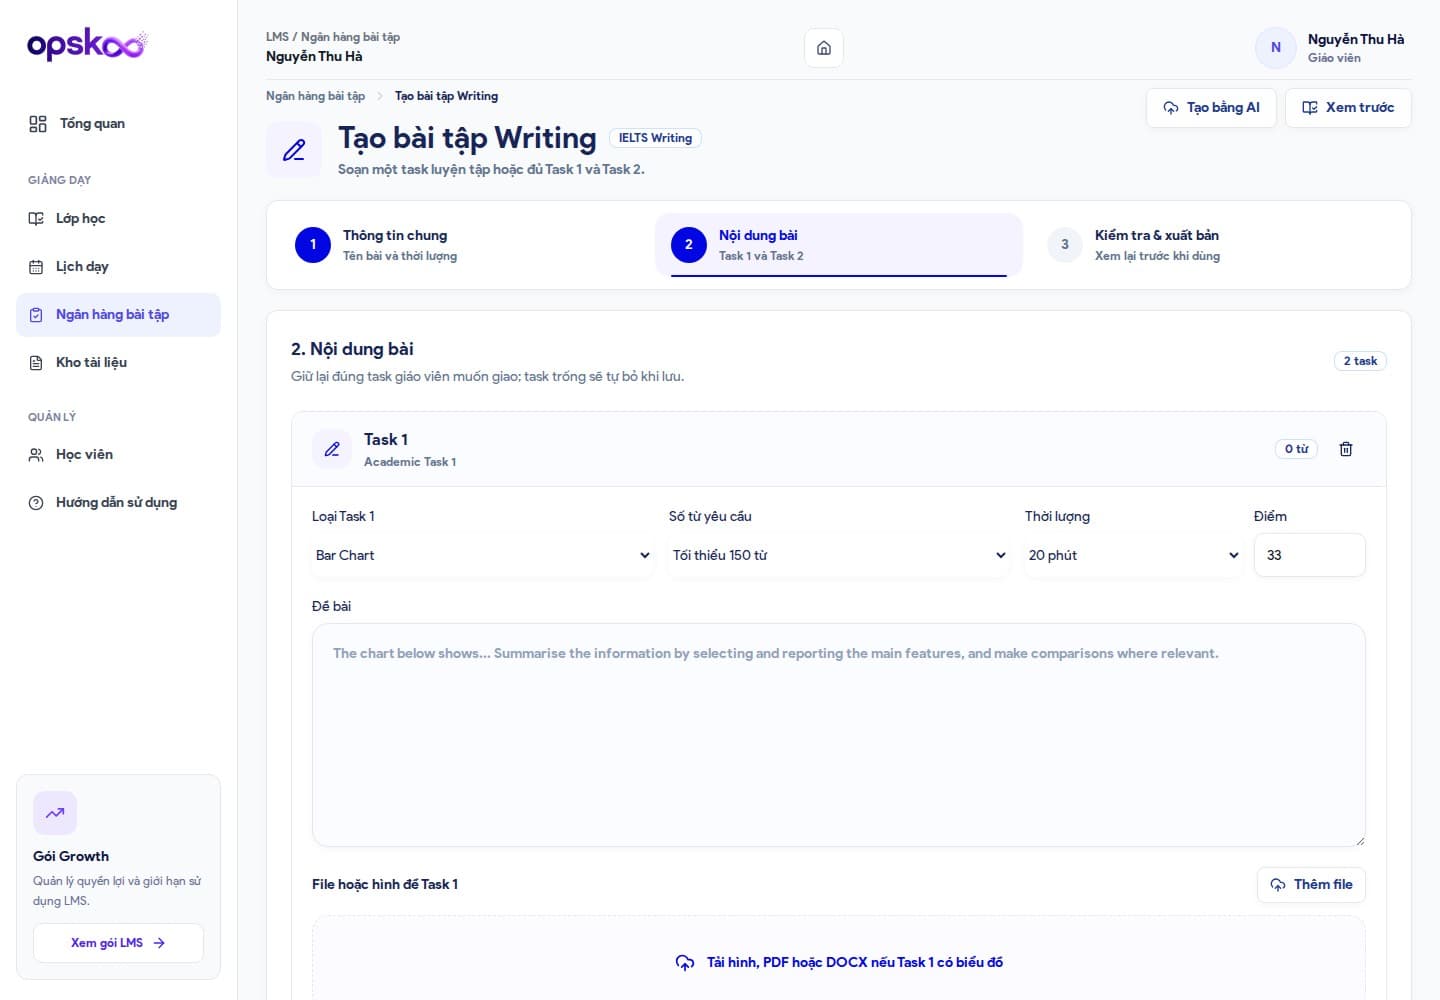Click the upload cloud icon in the drop zone
Screen dimensions: 1440x1000
(685, 963)
